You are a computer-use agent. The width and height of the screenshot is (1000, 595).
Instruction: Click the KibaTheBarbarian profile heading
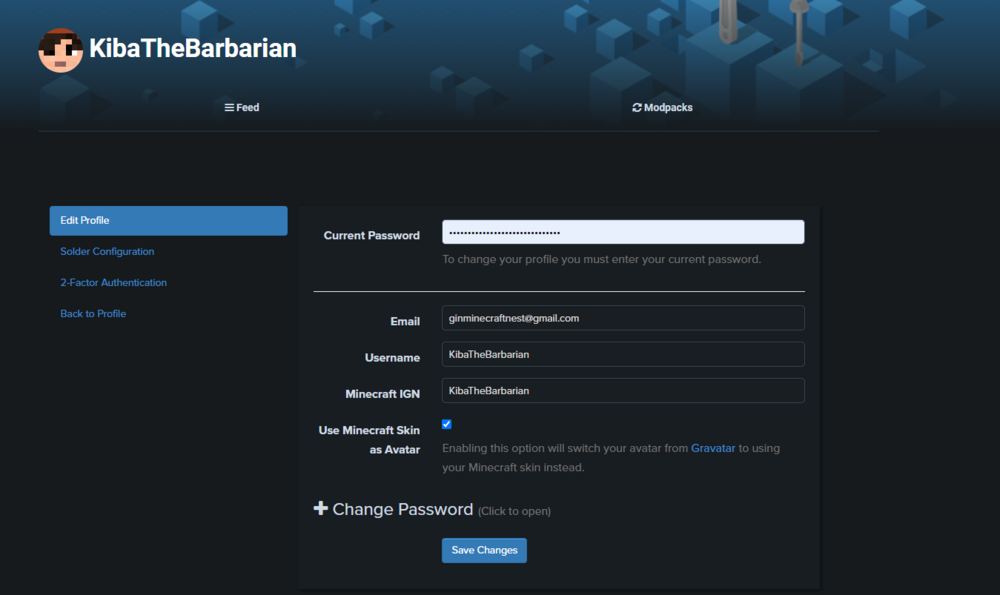pos(193,48)
